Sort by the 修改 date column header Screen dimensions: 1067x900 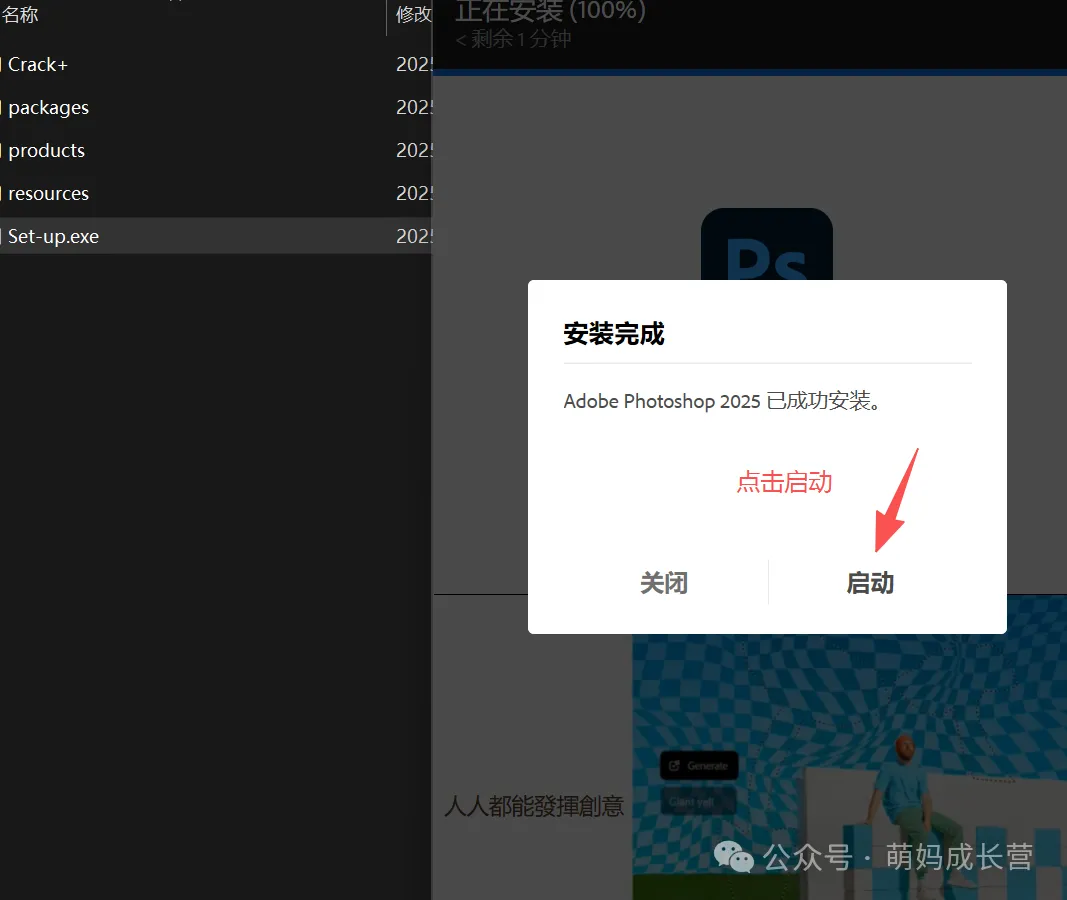point(413,14)
